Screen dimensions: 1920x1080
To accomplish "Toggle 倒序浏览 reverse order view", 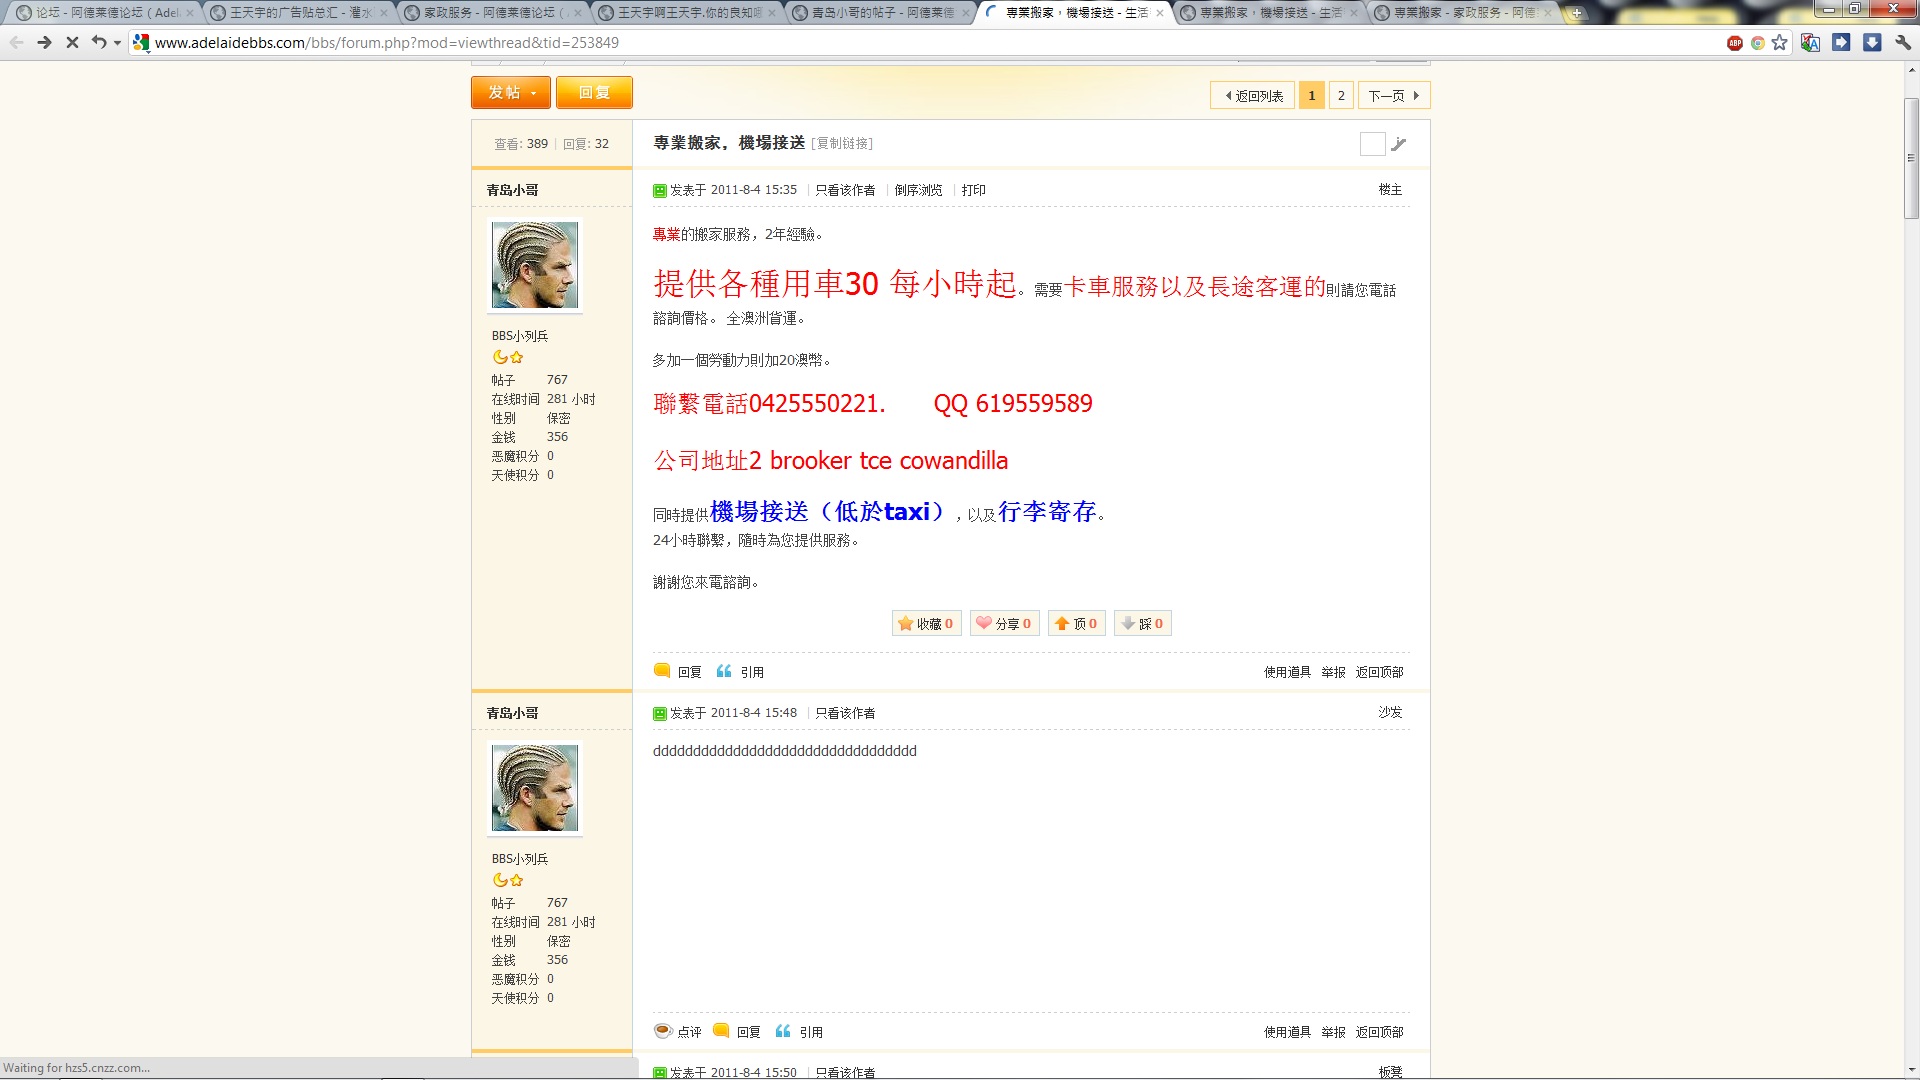I will tap(918, 190).
